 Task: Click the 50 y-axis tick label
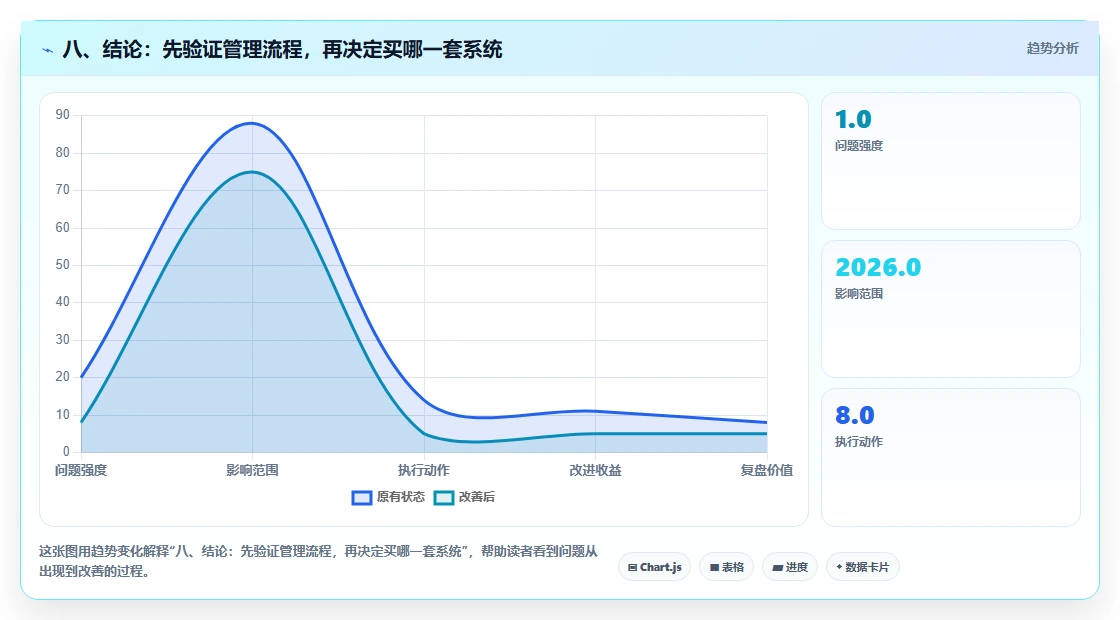63,265
